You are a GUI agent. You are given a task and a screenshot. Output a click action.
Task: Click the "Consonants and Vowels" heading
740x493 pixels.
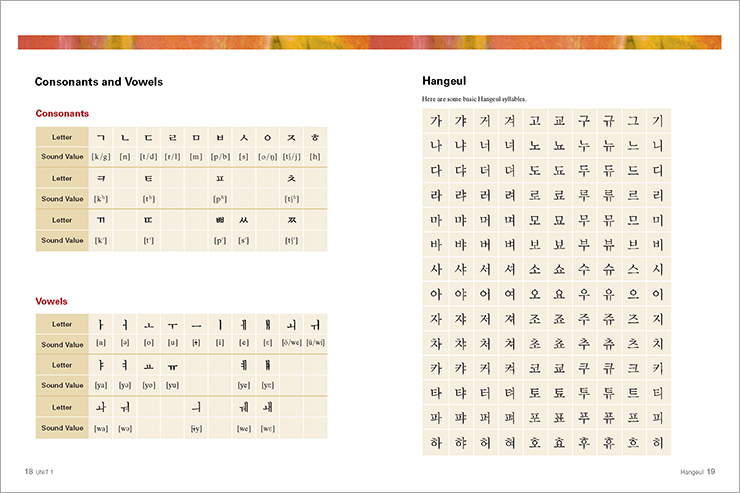[x=98, y=82]
